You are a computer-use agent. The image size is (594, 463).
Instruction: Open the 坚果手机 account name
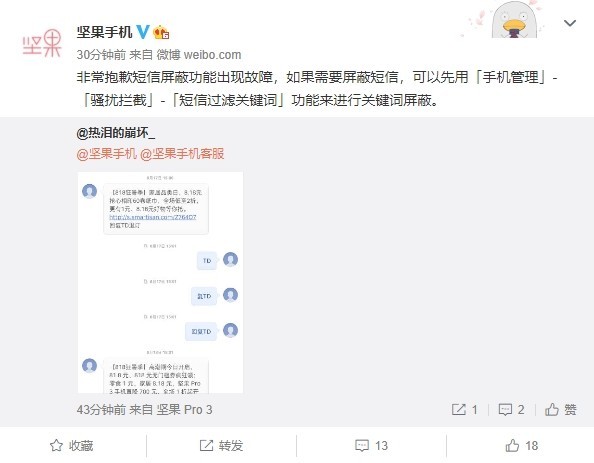tap(104, 32)
